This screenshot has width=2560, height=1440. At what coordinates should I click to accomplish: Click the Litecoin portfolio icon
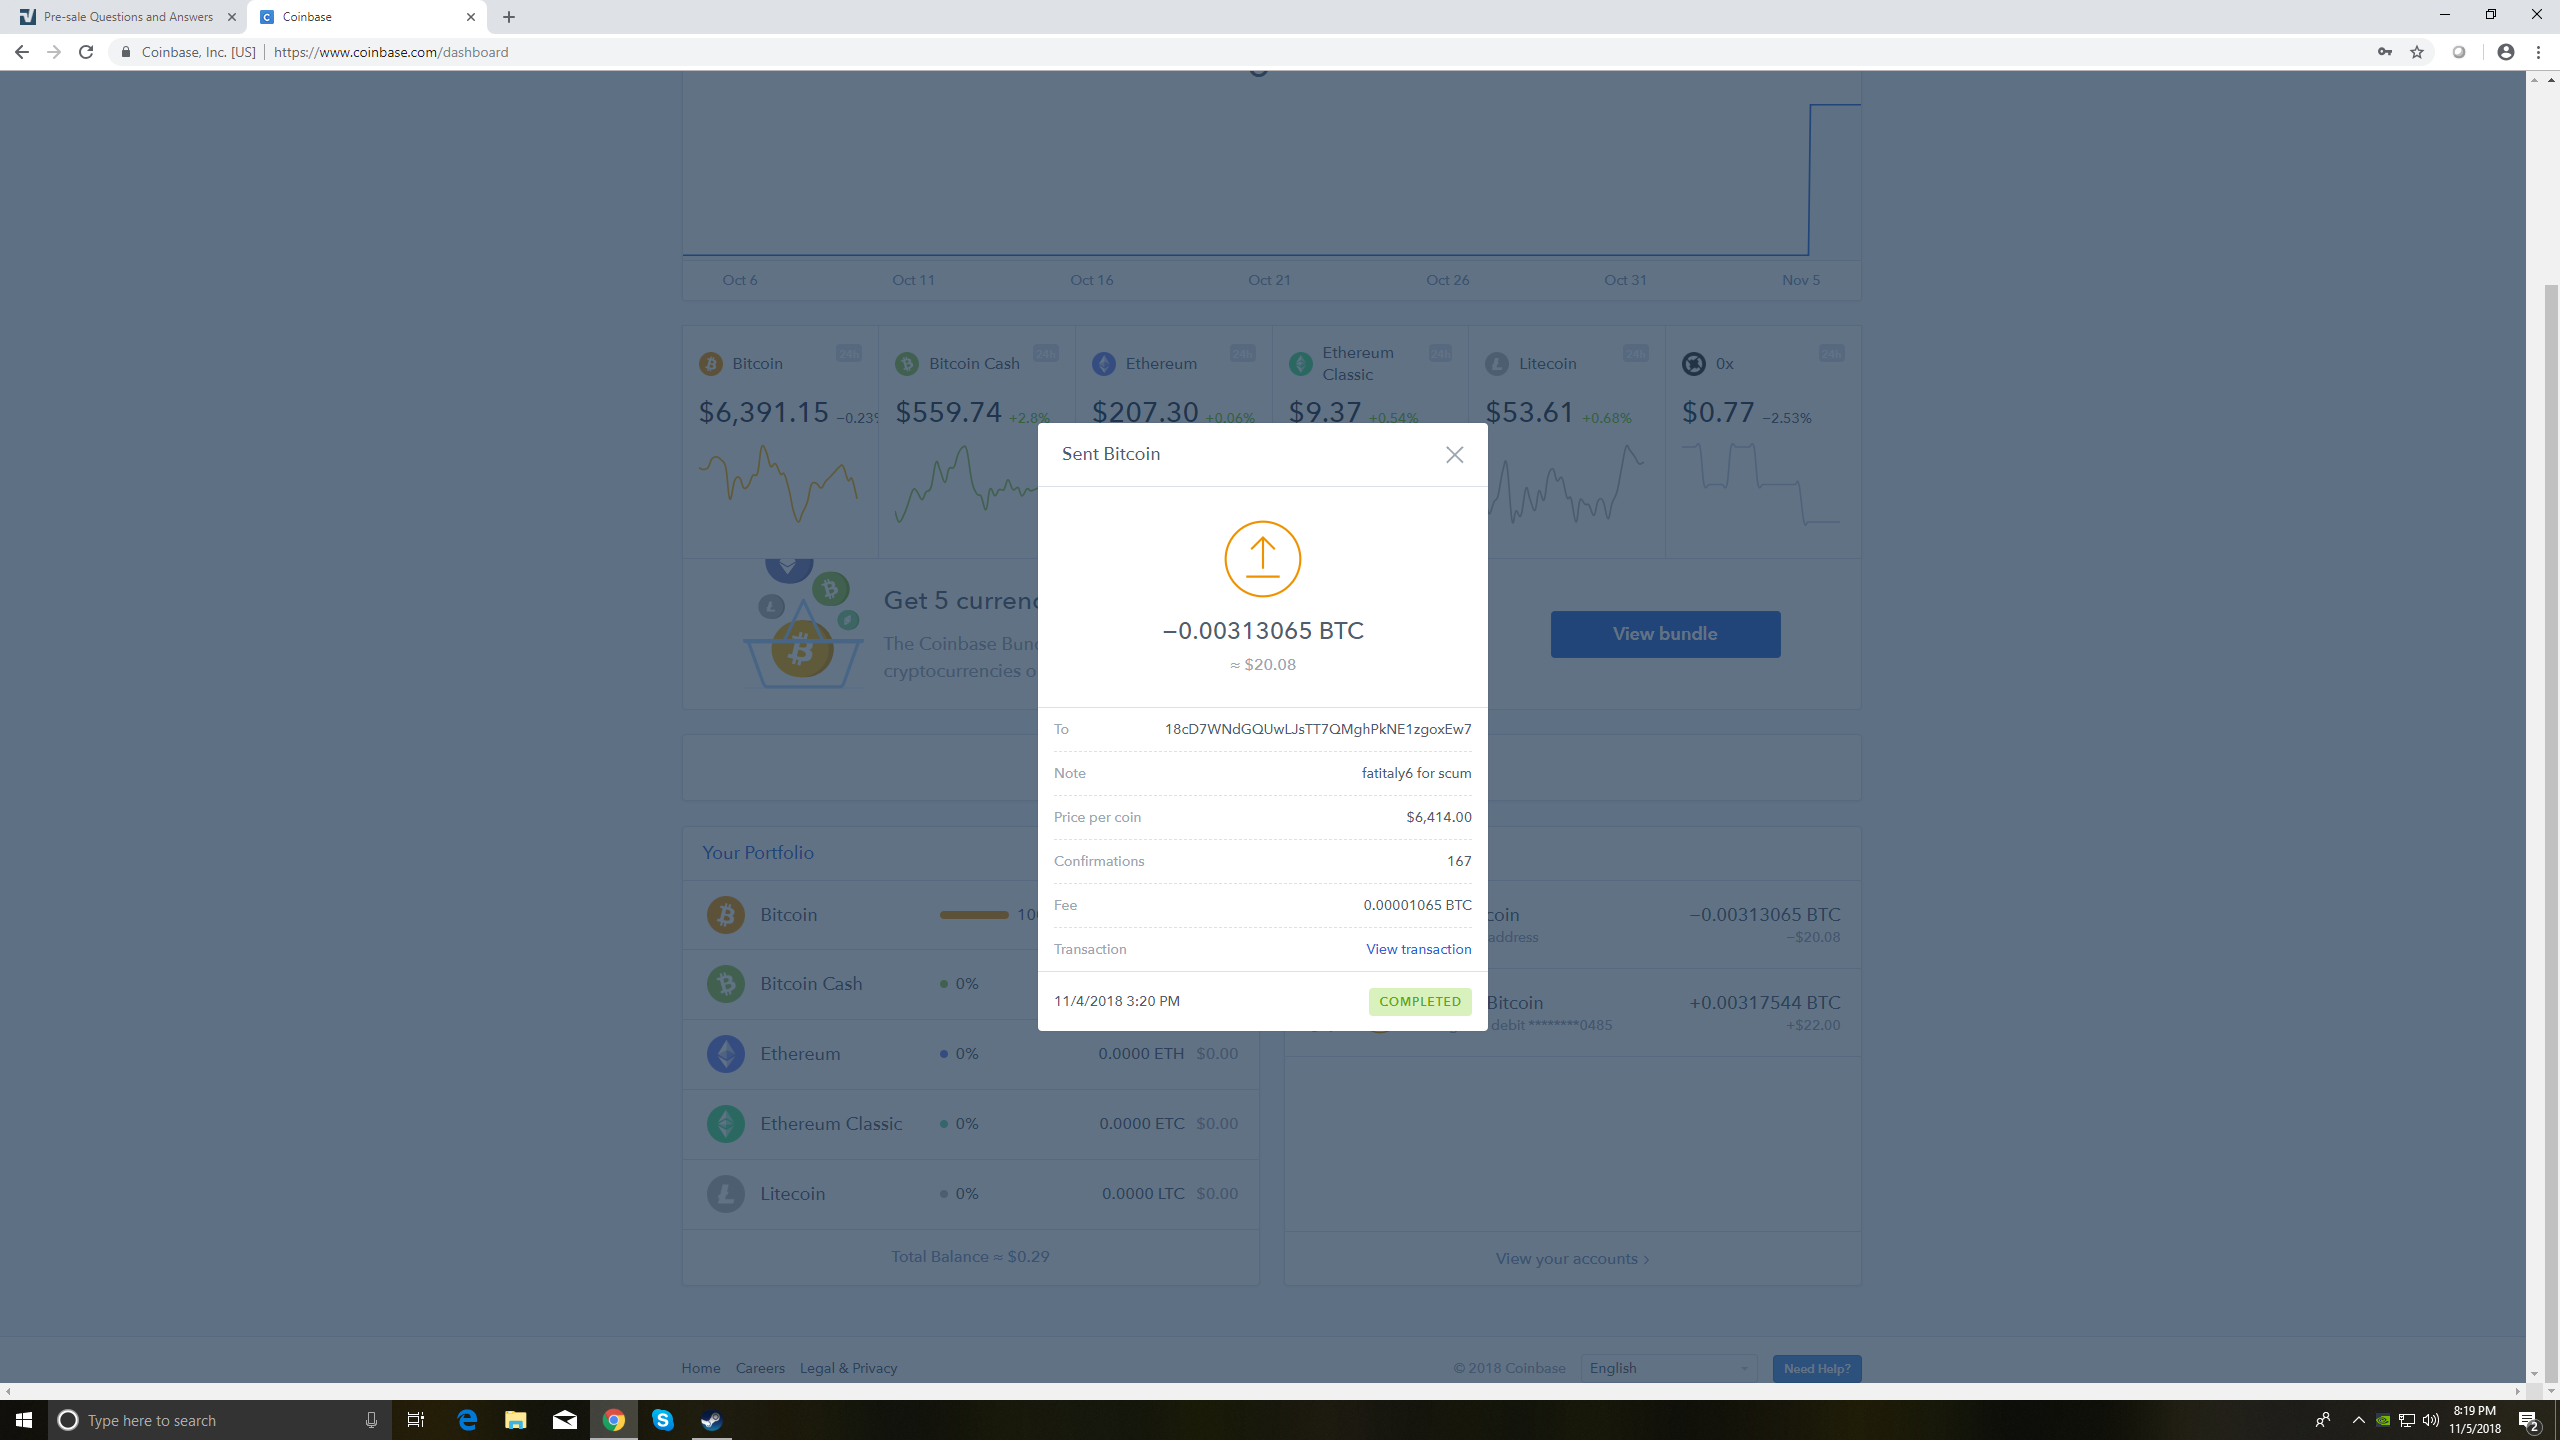725,1194
